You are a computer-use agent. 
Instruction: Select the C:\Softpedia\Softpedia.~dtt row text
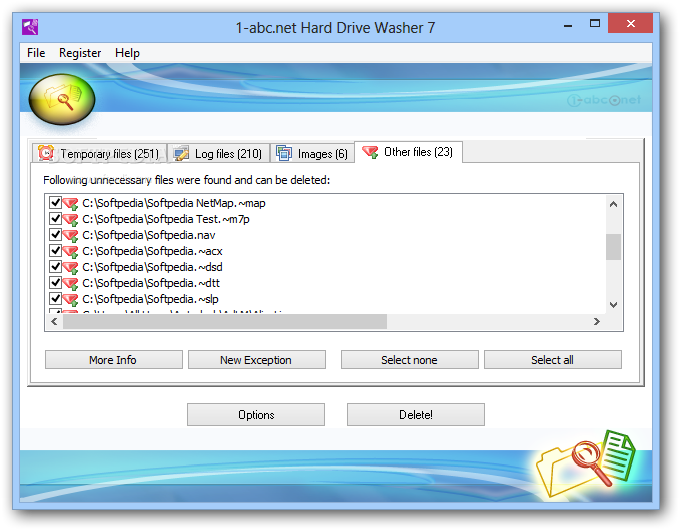tap(151, 283)
